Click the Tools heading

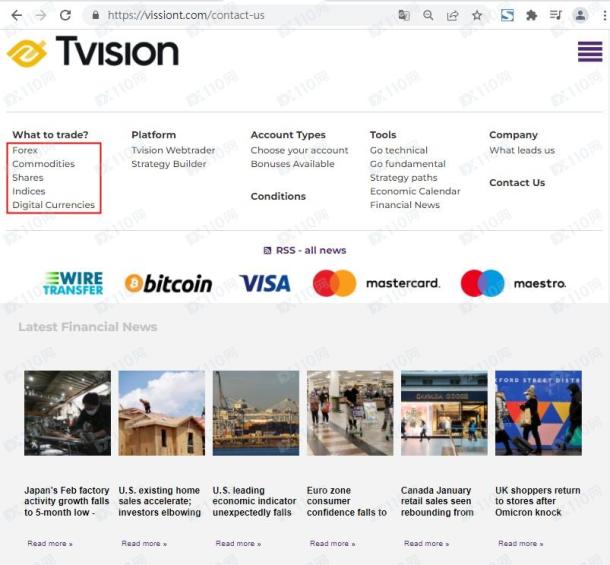[383, 135]
